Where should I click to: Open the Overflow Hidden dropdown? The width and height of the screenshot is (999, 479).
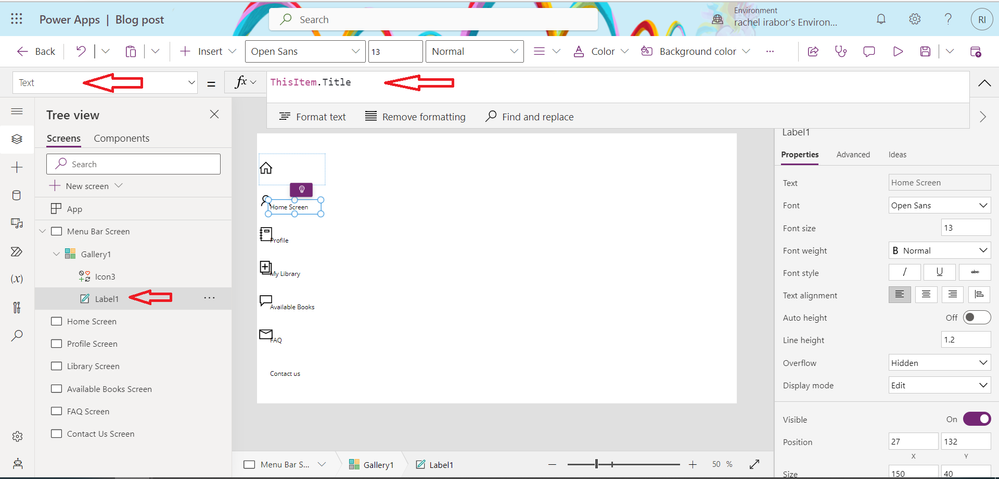pos(939,362)
